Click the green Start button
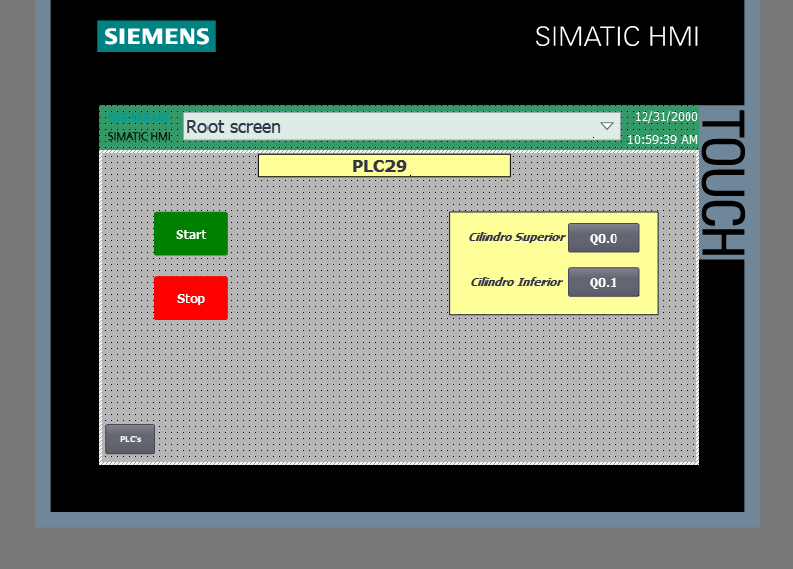Image resolution: width=793 pixels, height=569 pixels. point(191,234)
